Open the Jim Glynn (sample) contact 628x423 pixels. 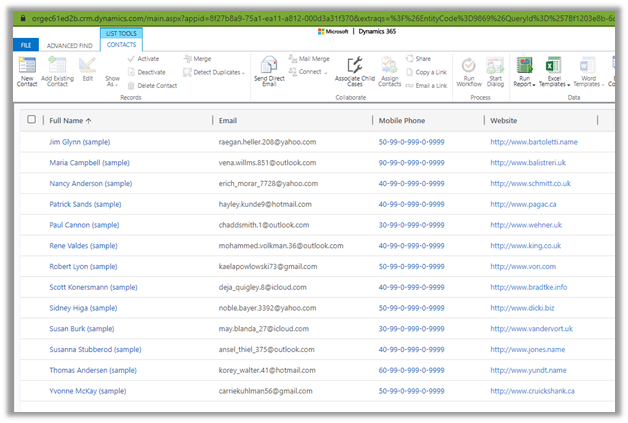(83, 142)
